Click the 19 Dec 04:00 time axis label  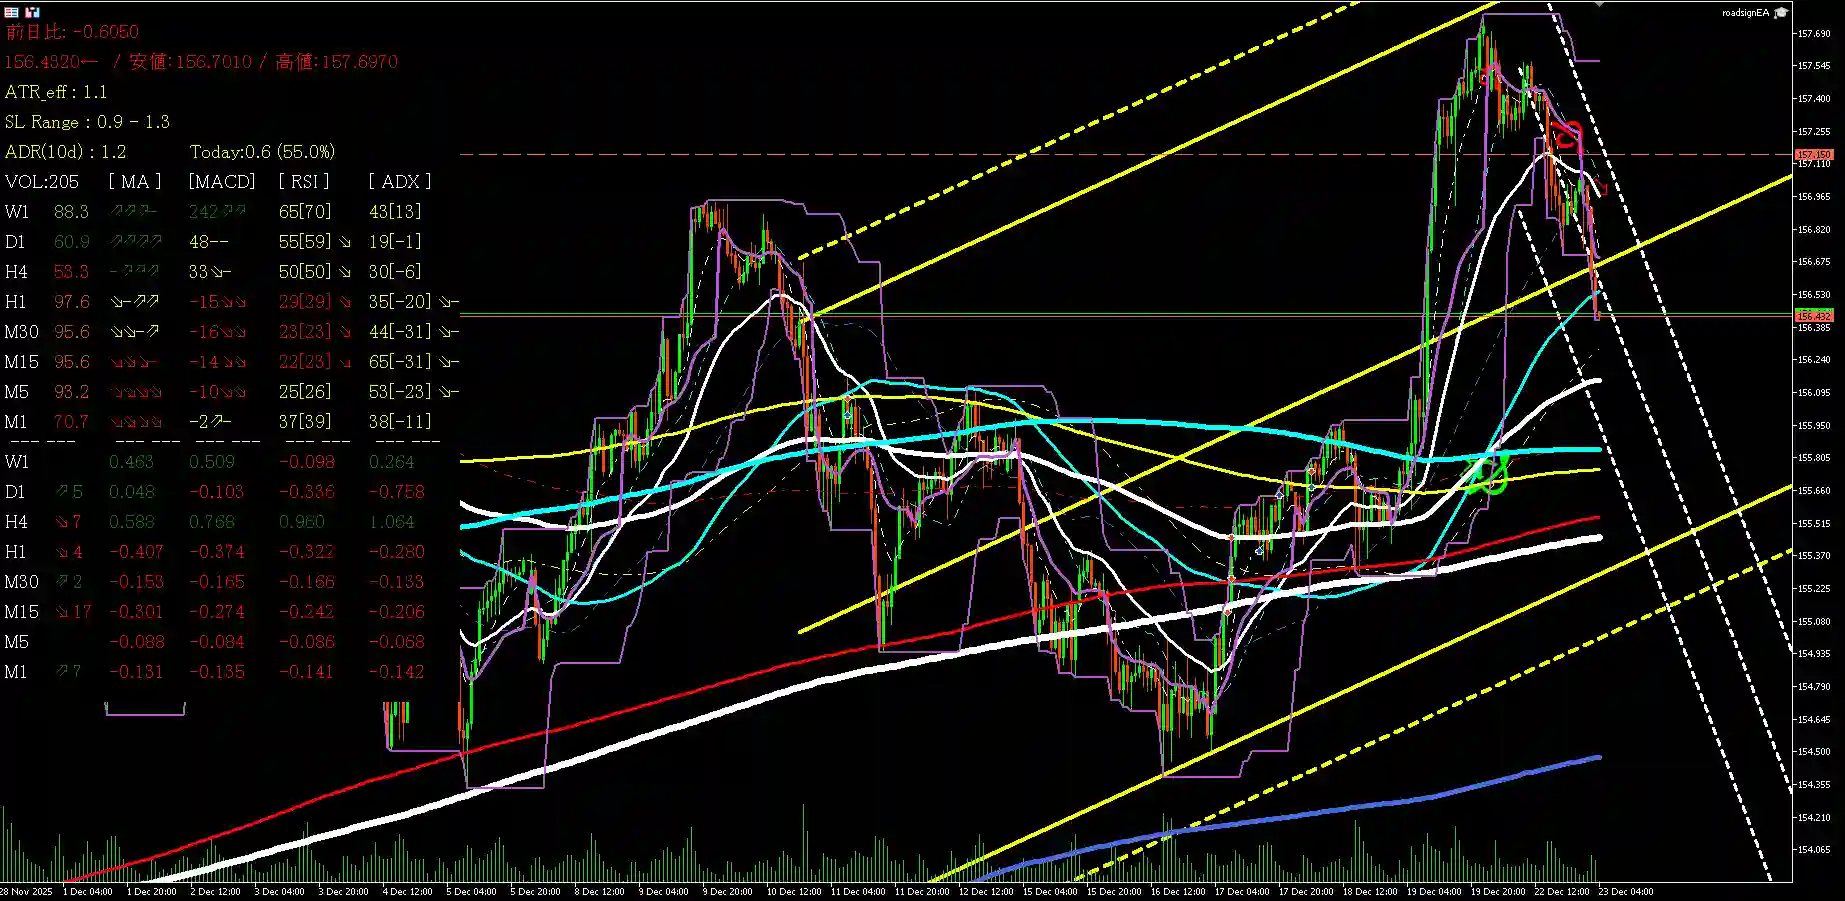[x=1433, y=891]
